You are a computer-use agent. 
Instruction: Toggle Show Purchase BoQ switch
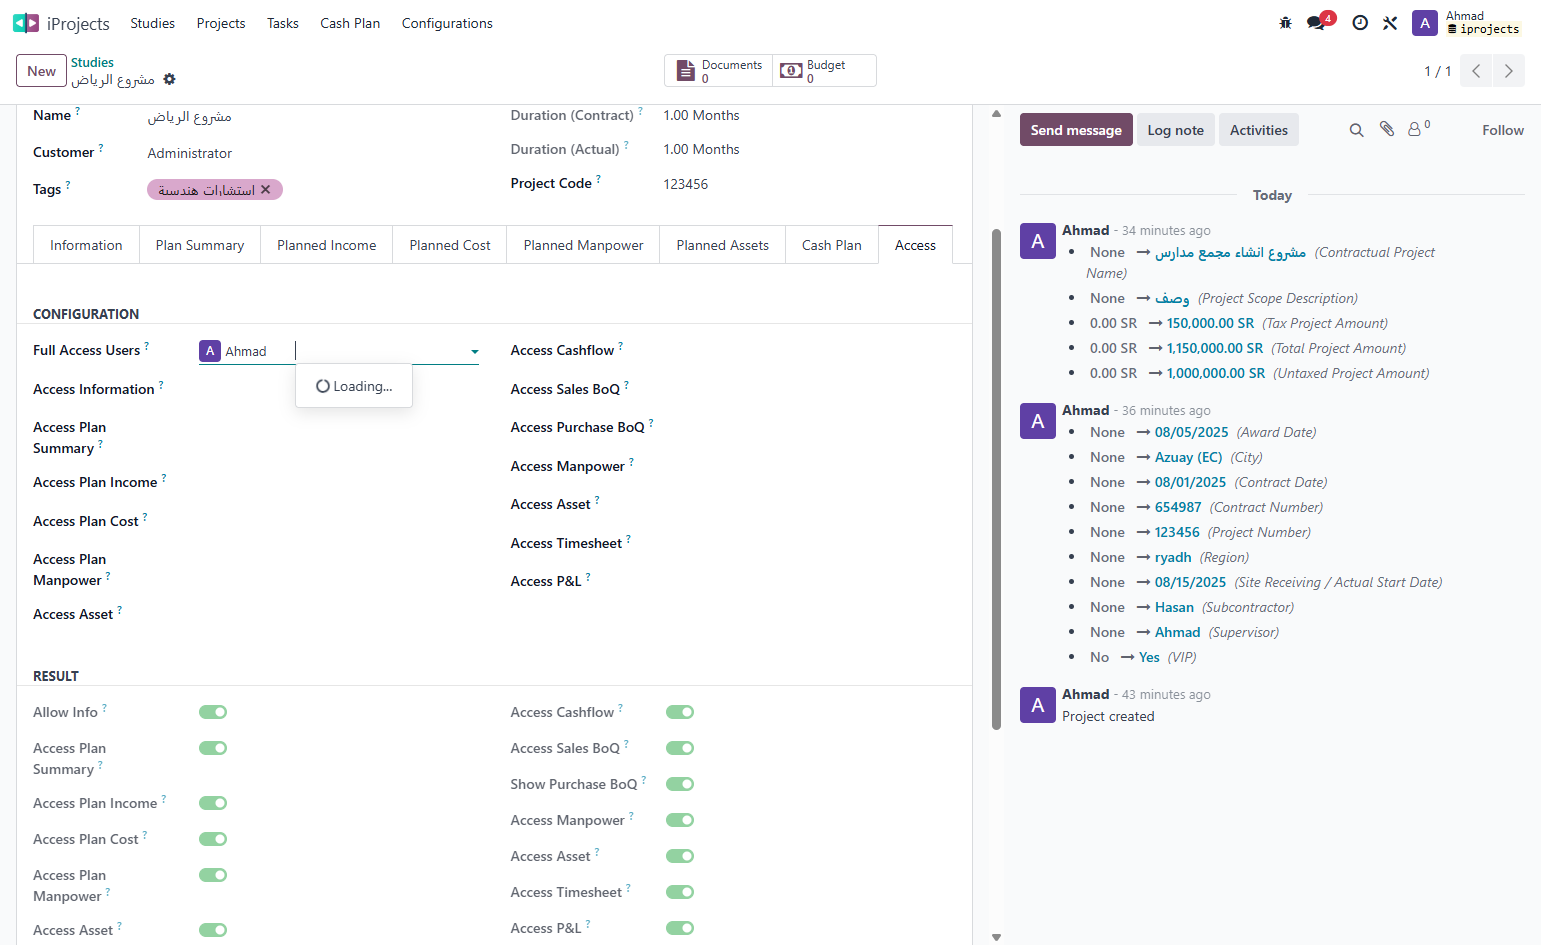[x=680, y=784]
